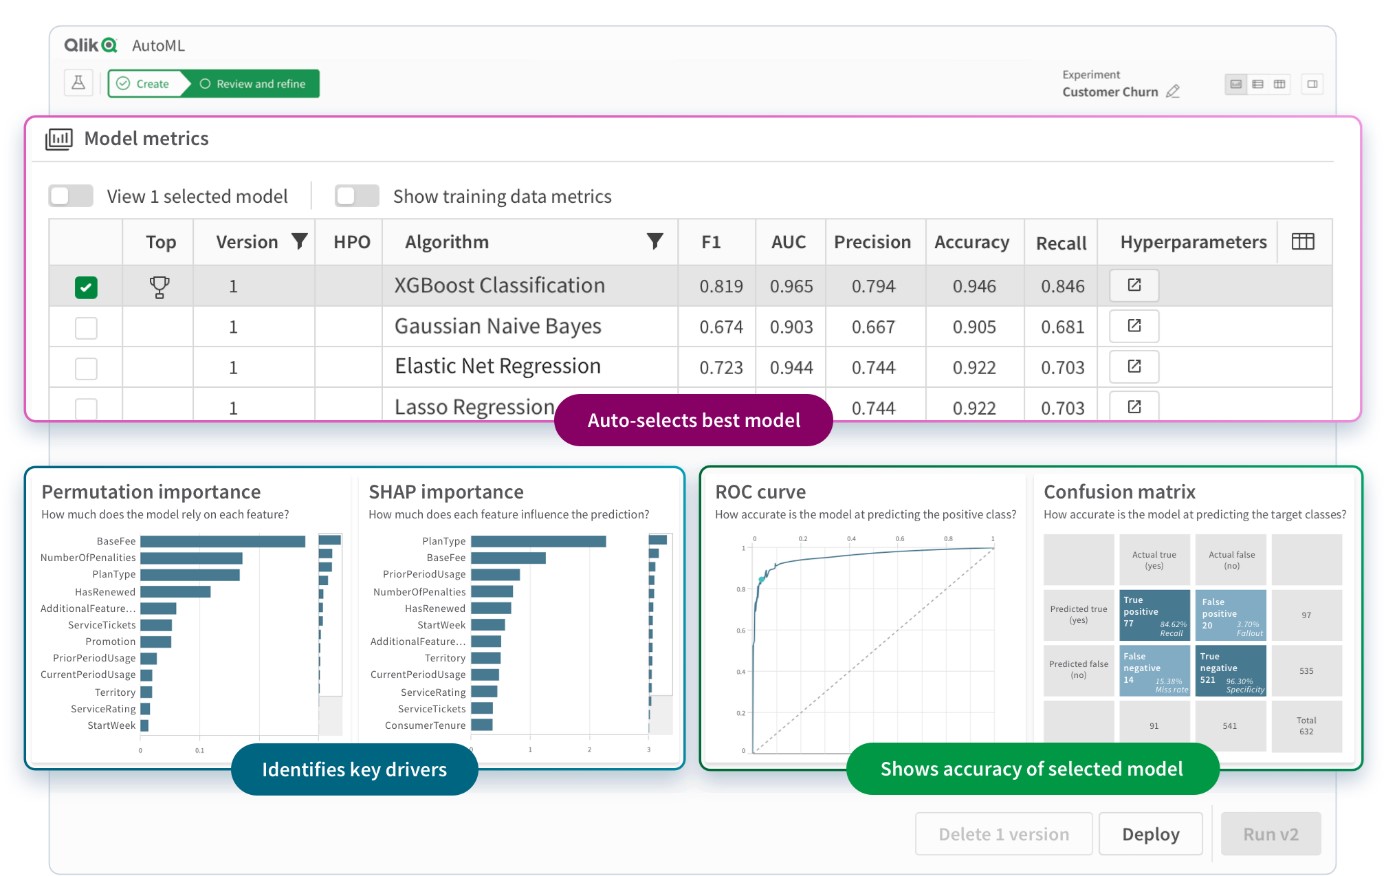Viewport: 1386px width, 876px height.
Task: Click the trophy icon for top model
Action: click(x=159, y=287)
